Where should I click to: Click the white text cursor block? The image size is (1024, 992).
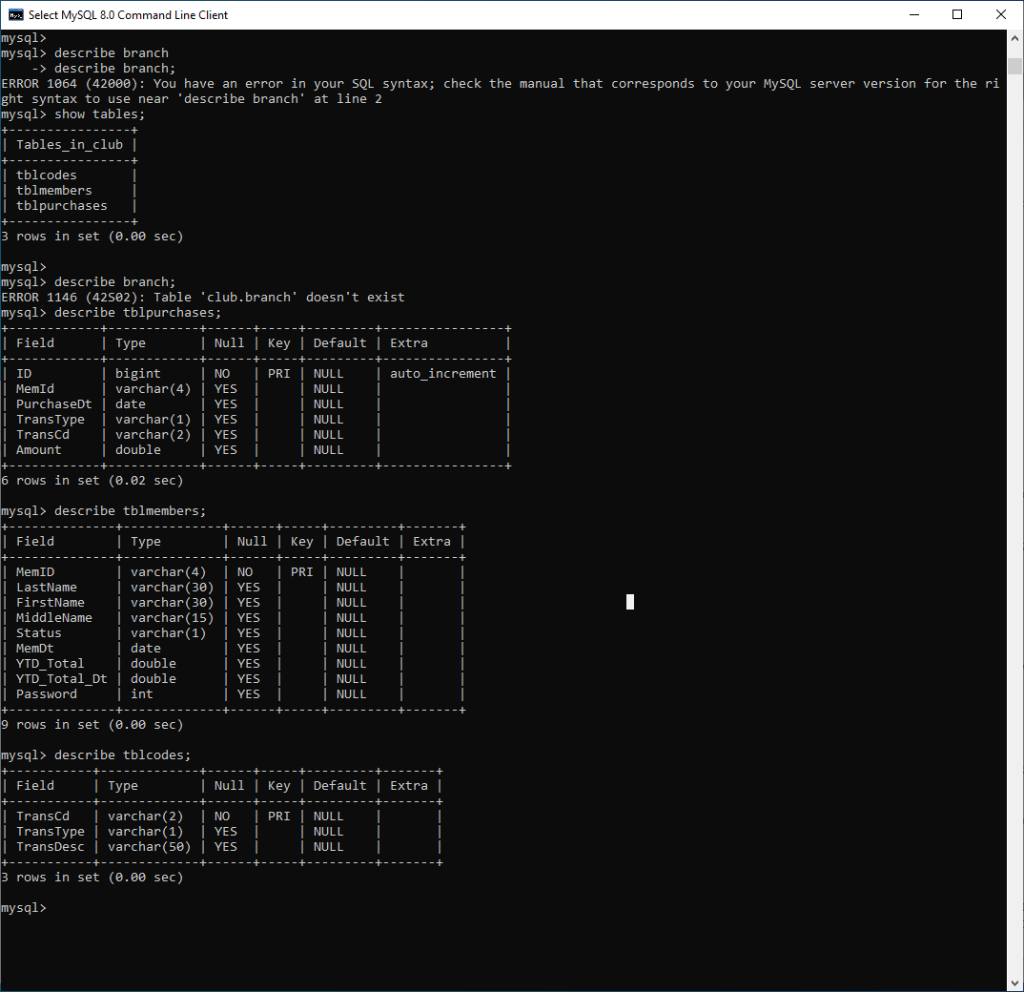coord(630,602)
